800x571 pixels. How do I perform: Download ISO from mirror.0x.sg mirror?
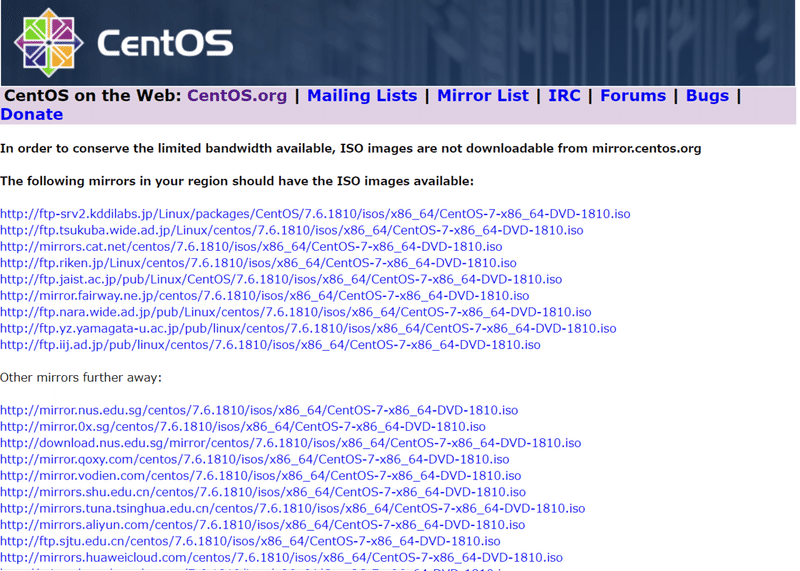[x=243, y=427]
